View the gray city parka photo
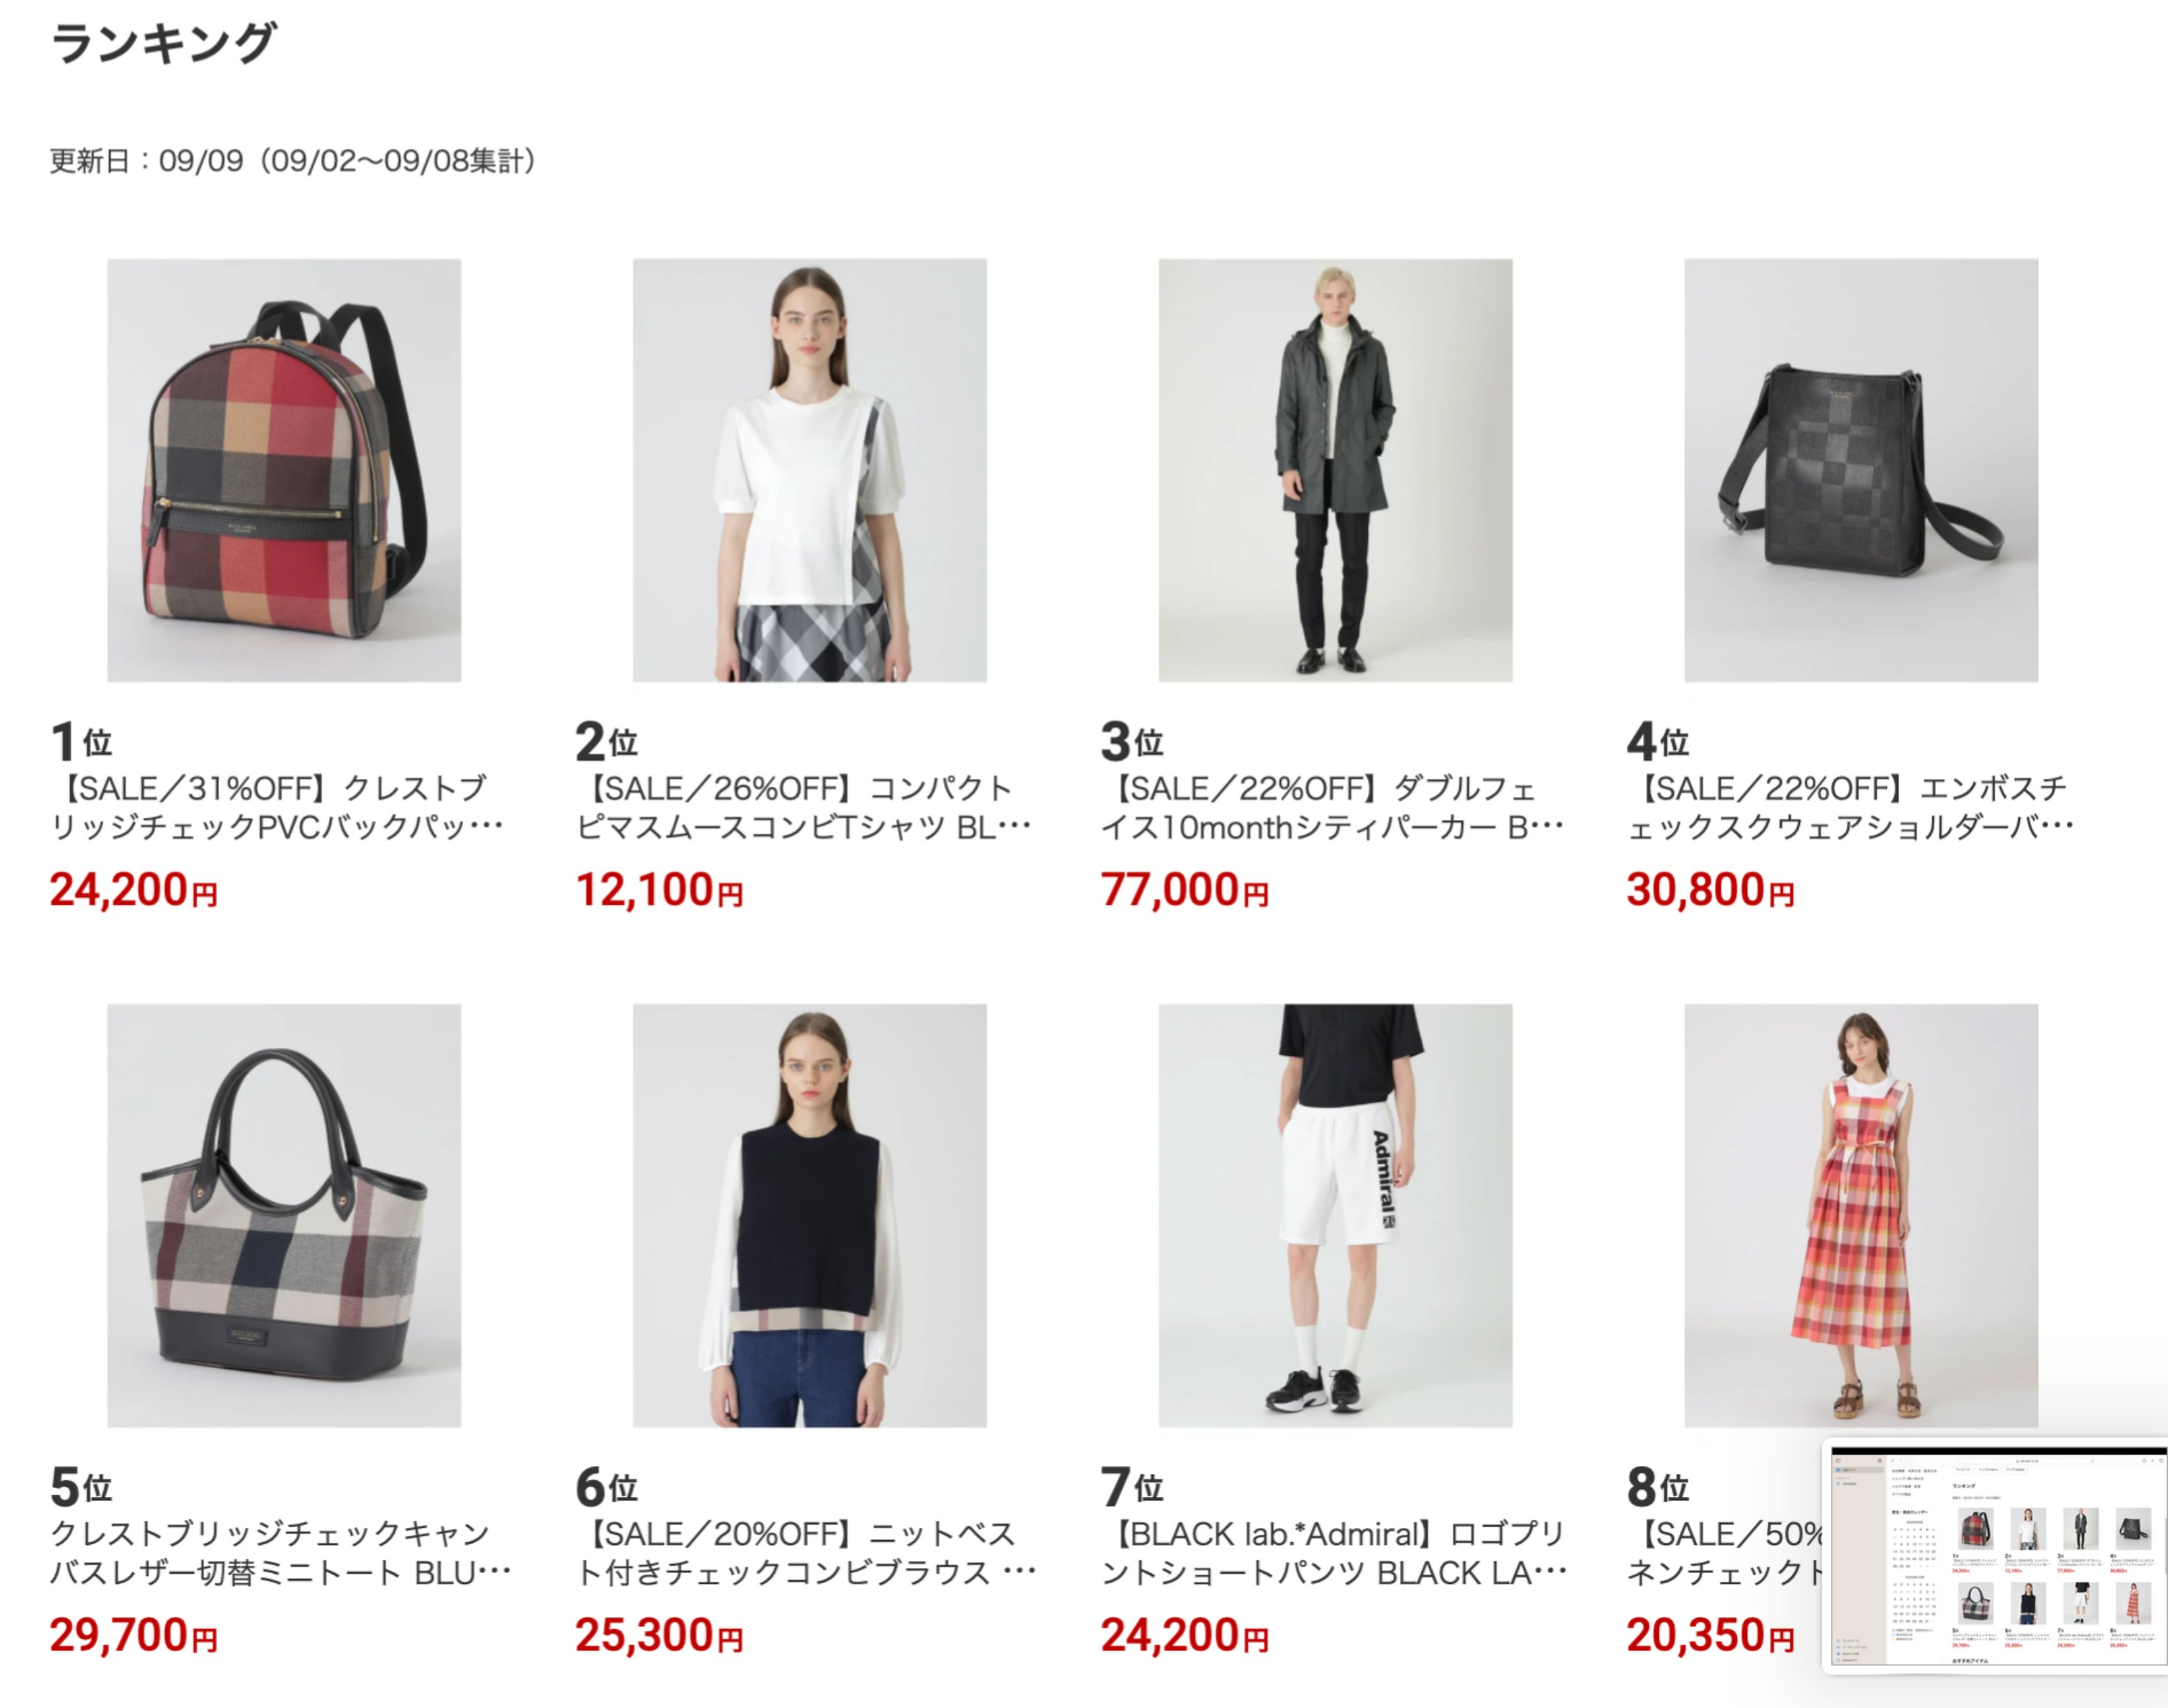The width and height of the screenshot is (2168, 1708). click(x=1335, y=470)
